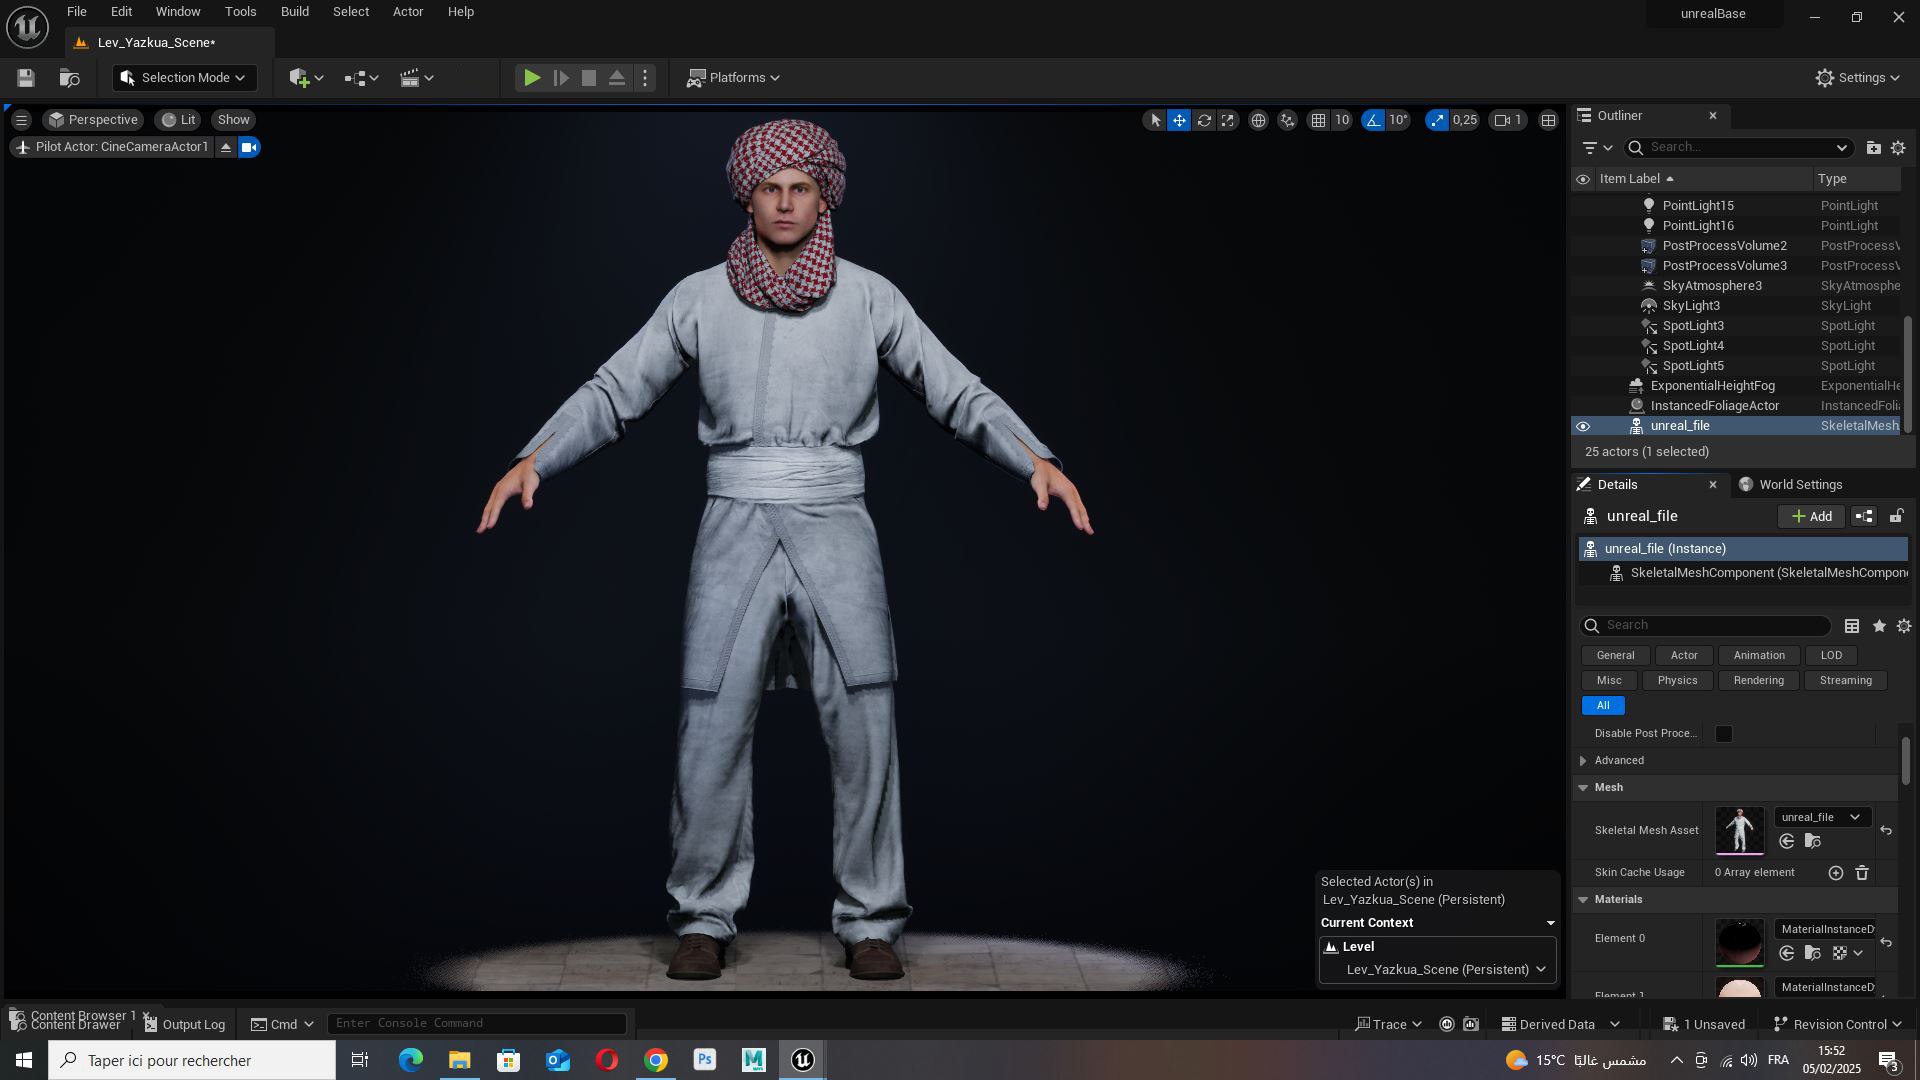Open viewport options hamburger menu
The width and height of the screenshot is (1920, 1080).
(x=21, y=120)
